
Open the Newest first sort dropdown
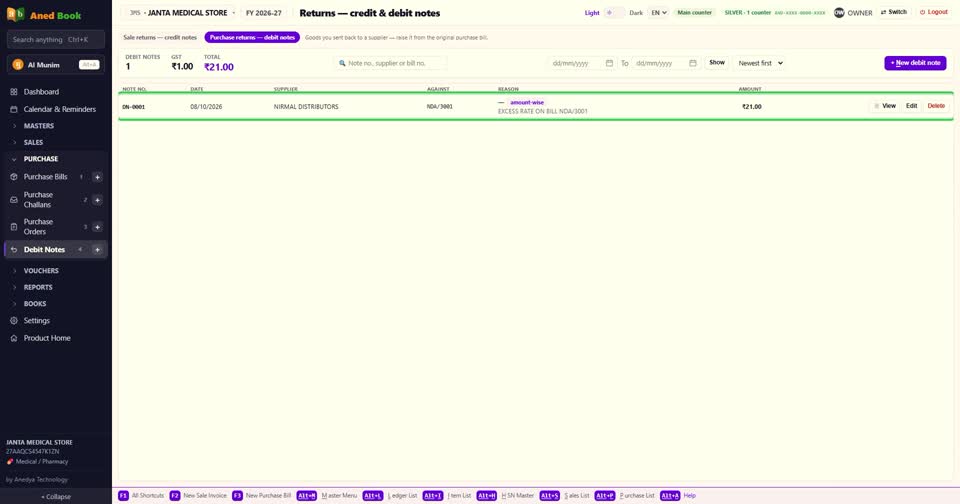(760, 63)
